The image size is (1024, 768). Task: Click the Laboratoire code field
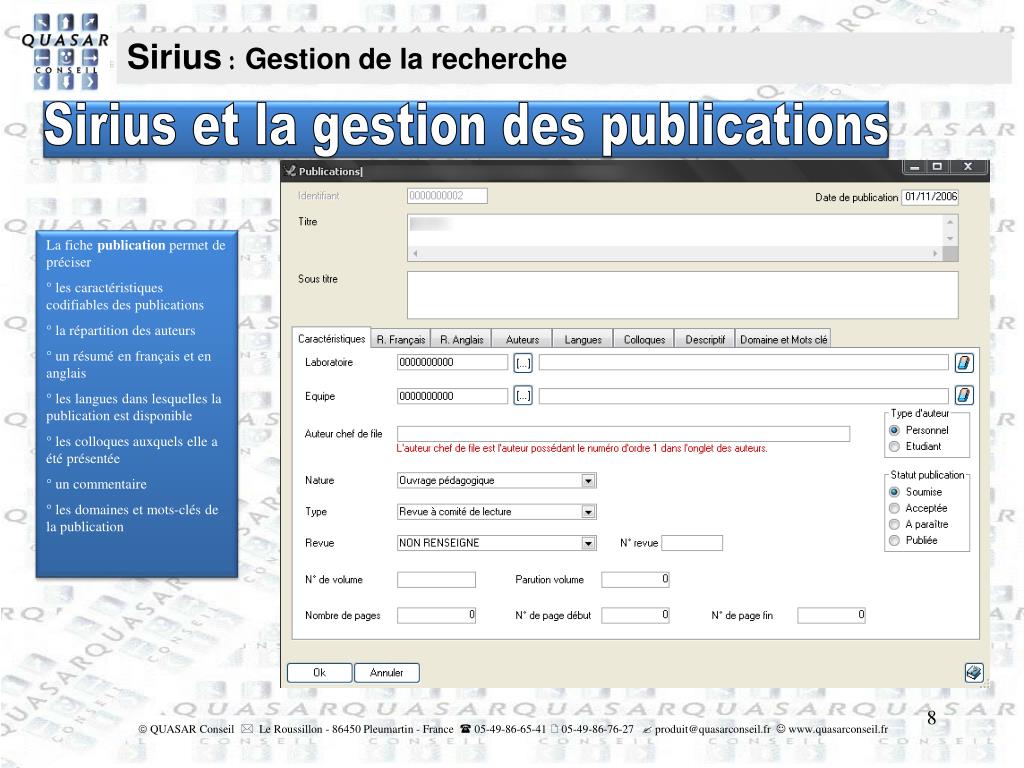click(x=452, y=362)
